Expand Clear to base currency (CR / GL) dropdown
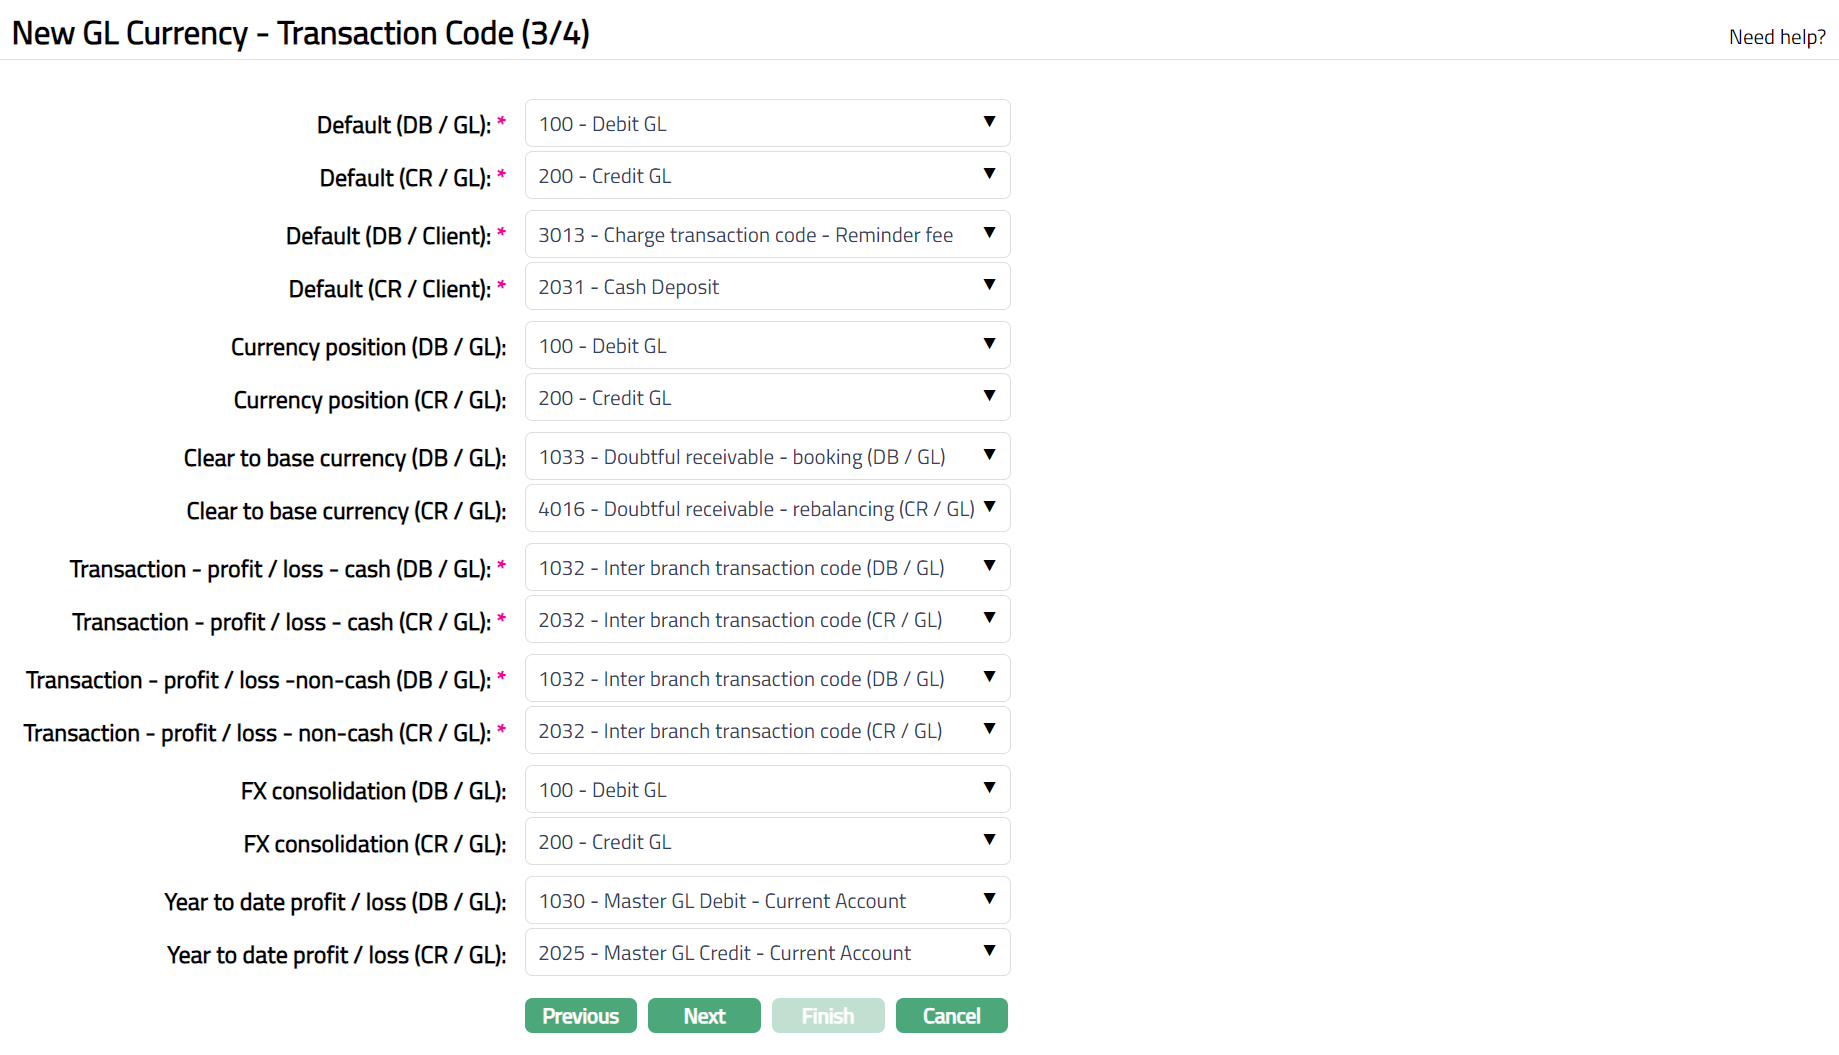This screenshot has width=1839, height=1055. pyautogui.click(x=767, y=509)
